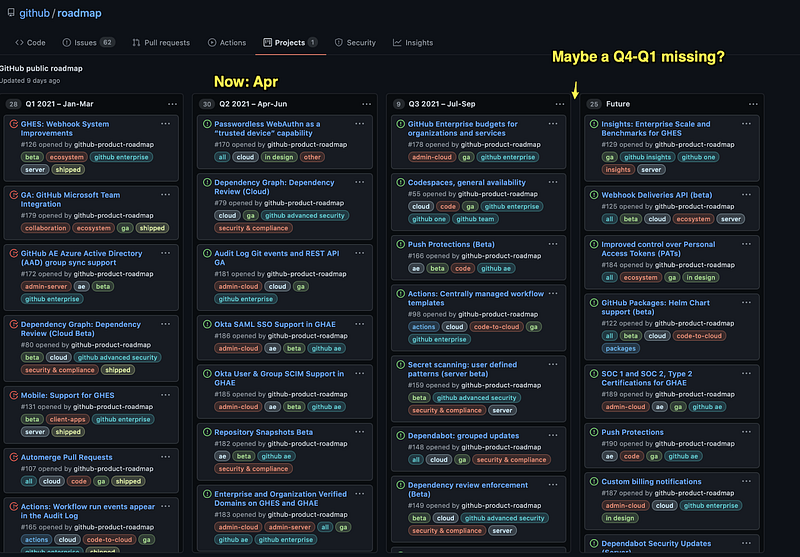Click the roadmap repository link
Image resolution: width=800 pixels, height=557 pixels.
tap(79, 13)
